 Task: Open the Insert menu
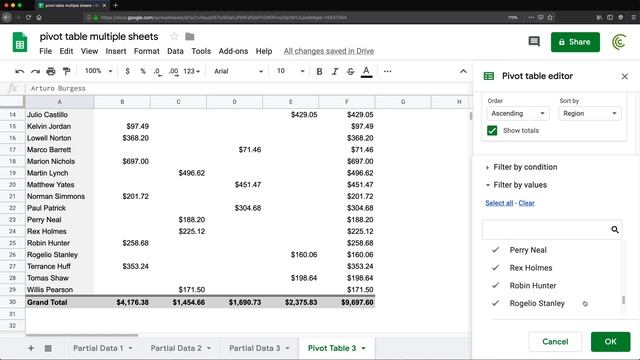click(x=116, y=51)
